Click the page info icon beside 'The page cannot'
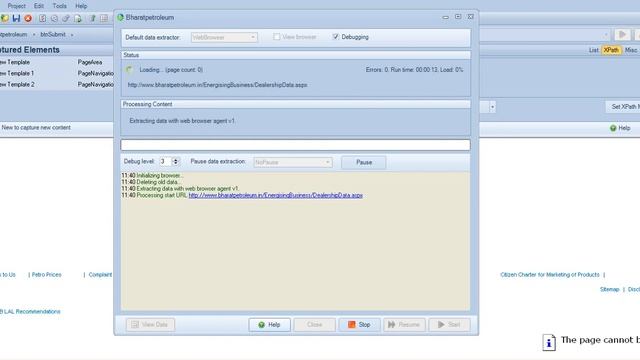Viewport: 640px width, 360px height. point(549,342)
